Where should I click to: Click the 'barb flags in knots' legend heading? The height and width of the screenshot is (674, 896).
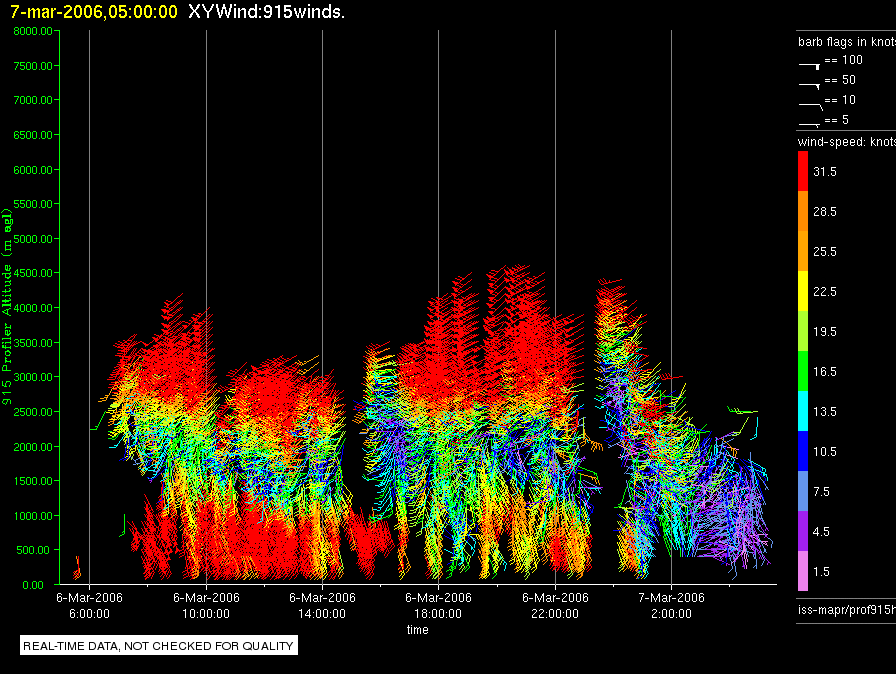[x=847, y=42]
